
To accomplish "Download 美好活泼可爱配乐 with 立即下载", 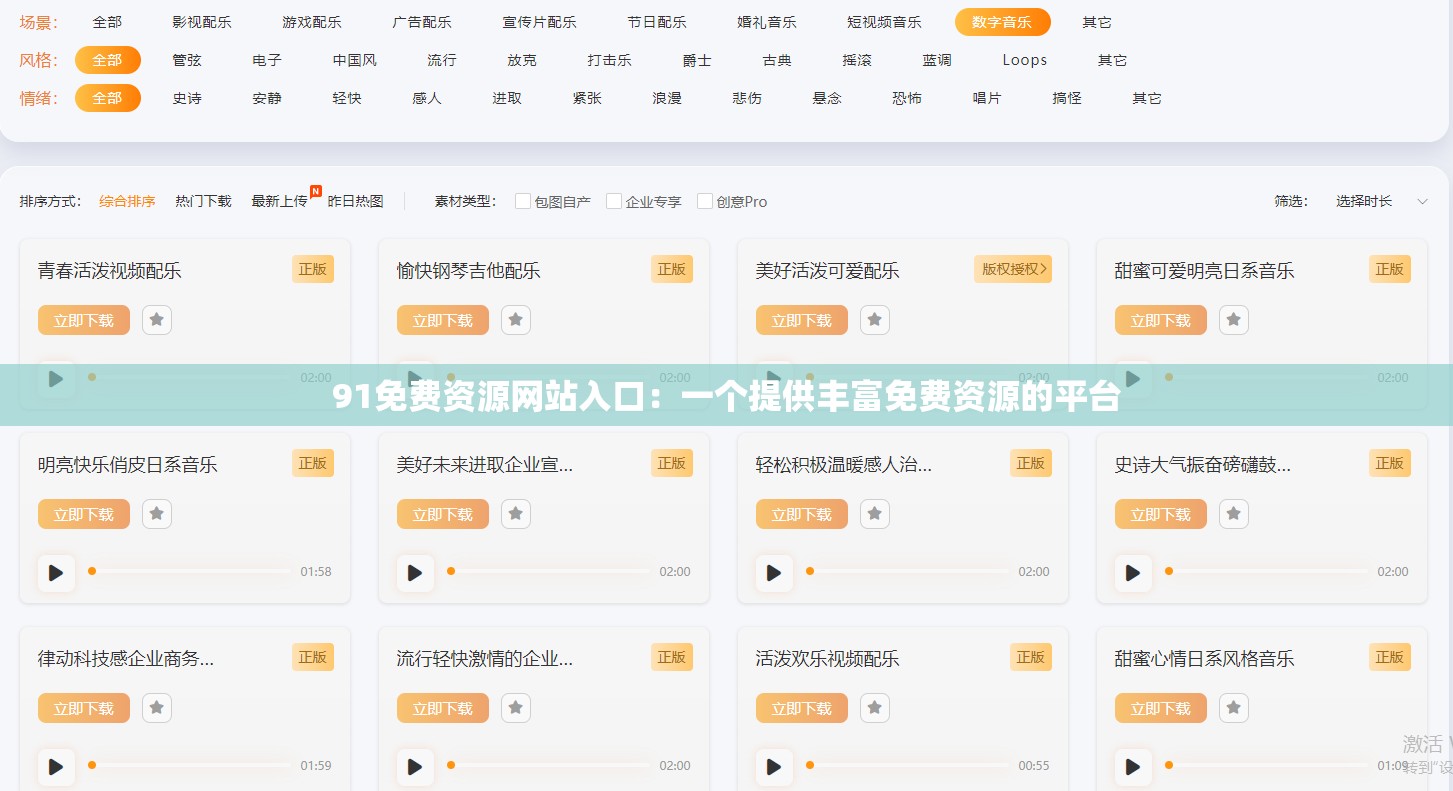I will click(802, 320).
